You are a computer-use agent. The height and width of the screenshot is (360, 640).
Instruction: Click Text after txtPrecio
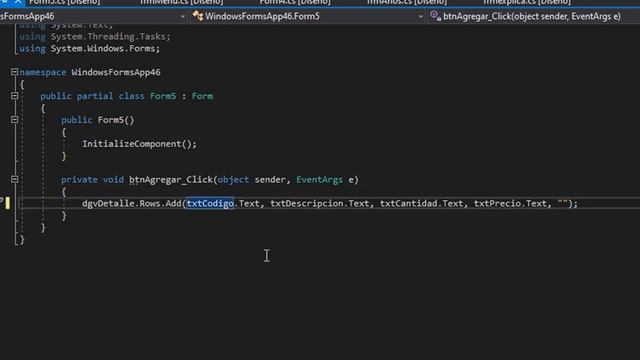tap(536, 203)
